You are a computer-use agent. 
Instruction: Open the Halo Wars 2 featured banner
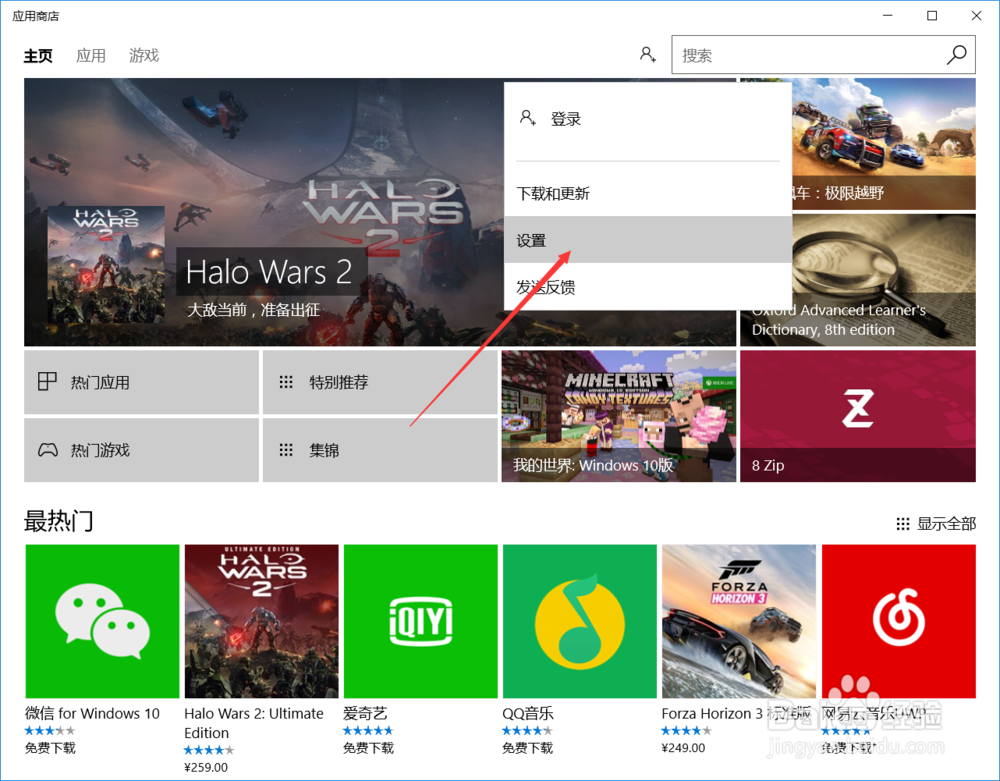pos(380,212)
